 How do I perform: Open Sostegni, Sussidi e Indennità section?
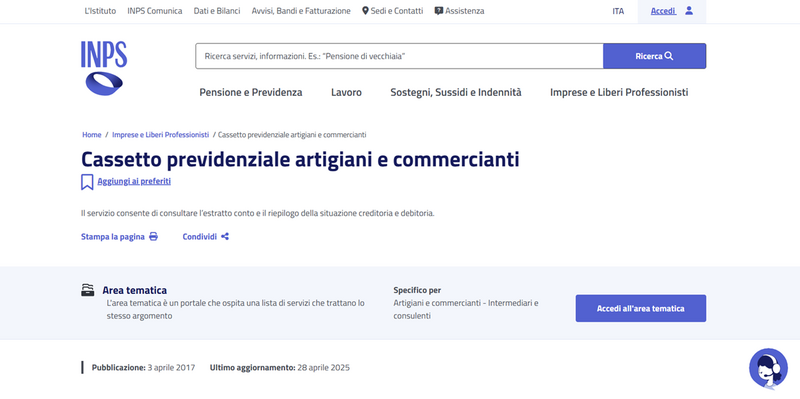click(456, 92)
